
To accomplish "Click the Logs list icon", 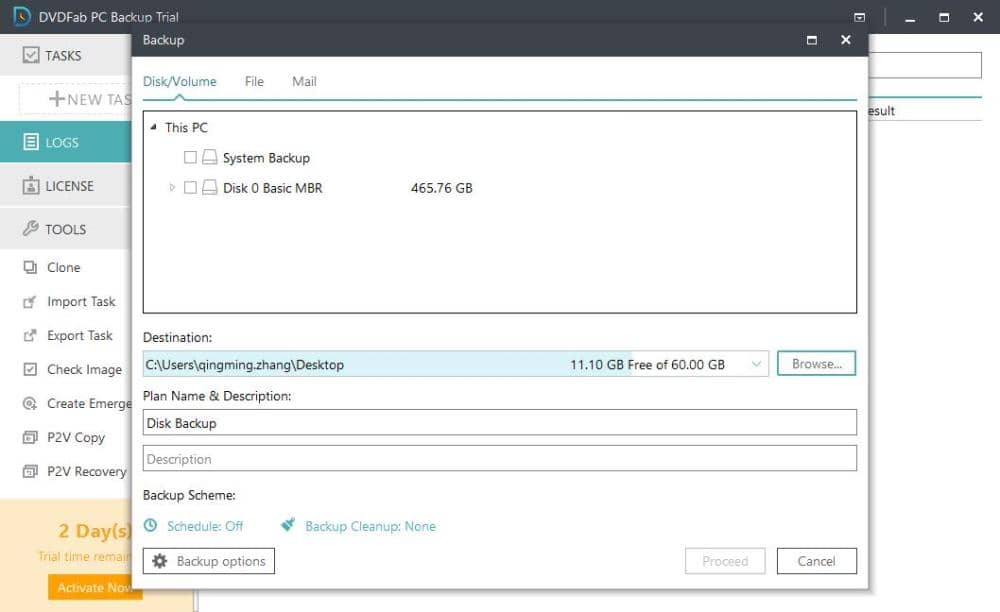I will point(31,142).
